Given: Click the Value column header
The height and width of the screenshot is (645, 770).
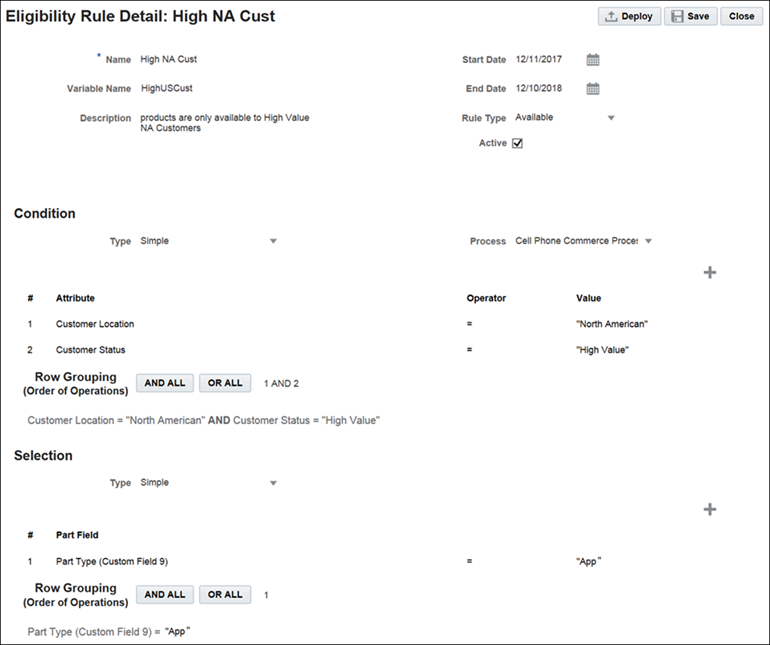Looking at the screenshot, I should pyautogui.click(x=588, y=298).
